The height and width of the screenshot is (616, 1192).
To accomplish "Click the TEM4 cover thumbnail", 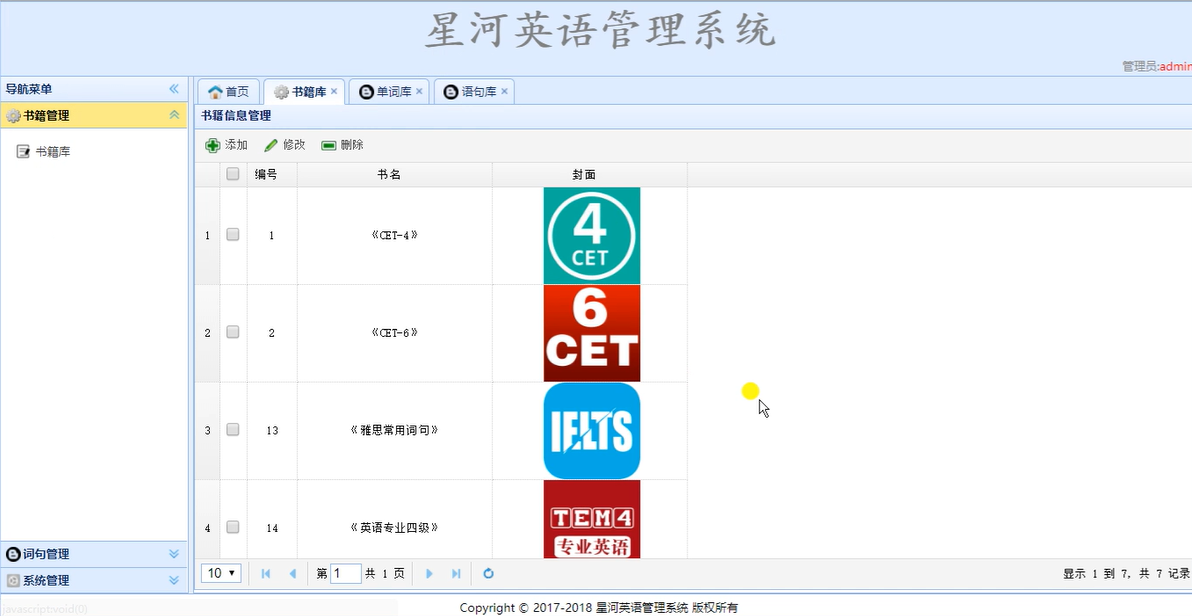I will click(x=591, y=519).
